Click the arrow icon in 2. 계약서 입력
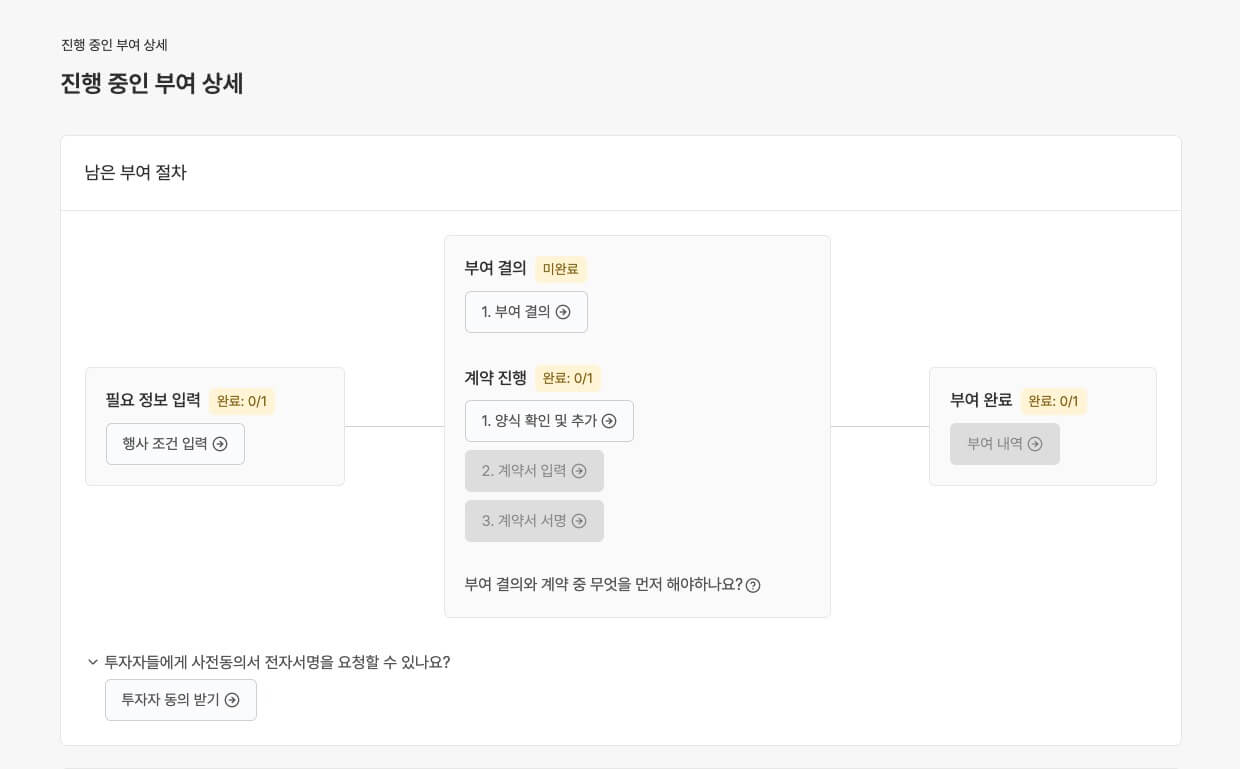Screen dimensions: 1240x769 pos(579,471)
